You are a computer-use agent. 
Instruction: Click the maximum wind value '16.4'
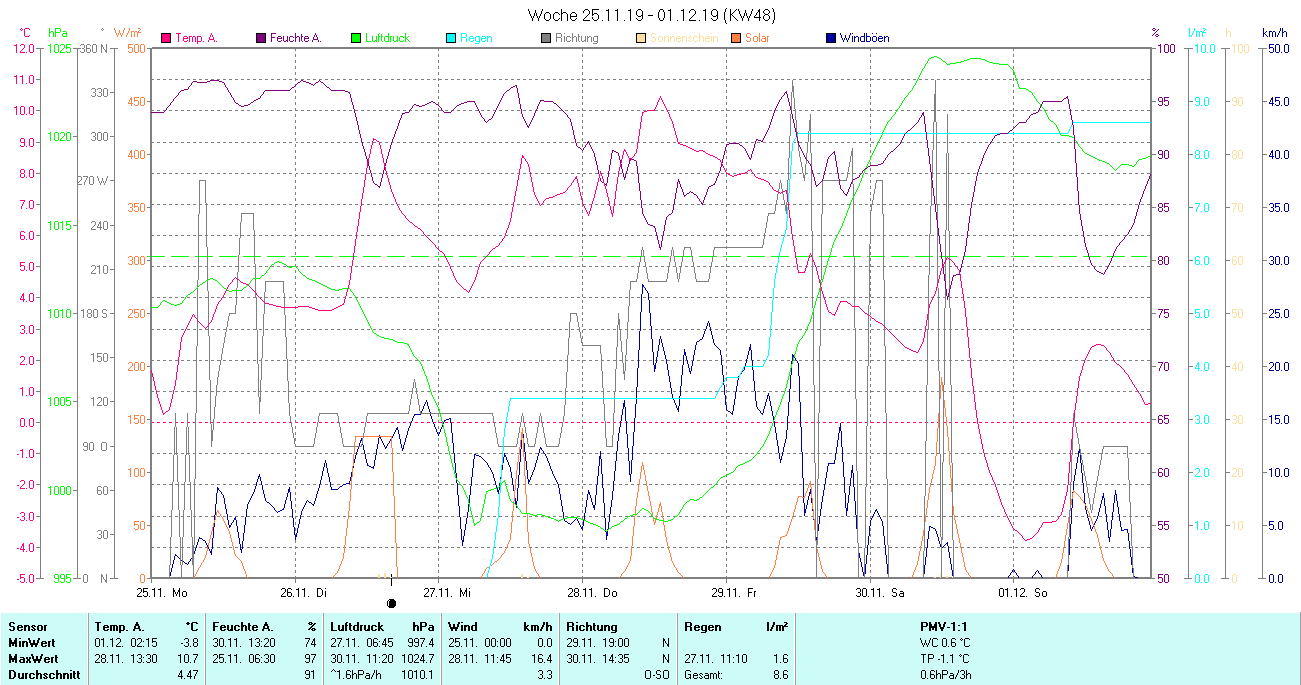click(x=541, y=659)
